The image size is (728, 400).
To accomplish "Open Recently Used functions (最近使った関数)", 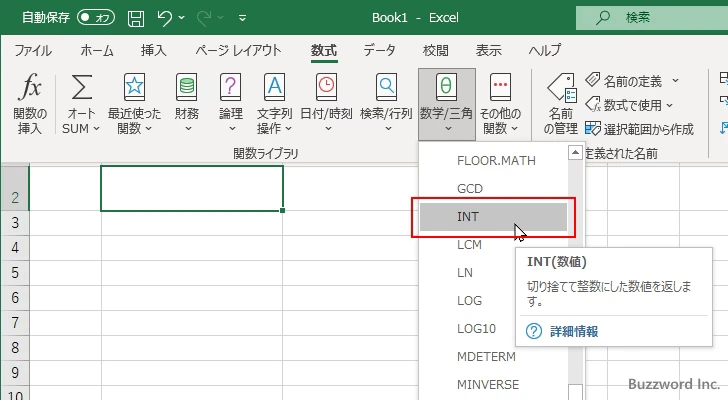I will pyautogui.click(x=134, y=104).
